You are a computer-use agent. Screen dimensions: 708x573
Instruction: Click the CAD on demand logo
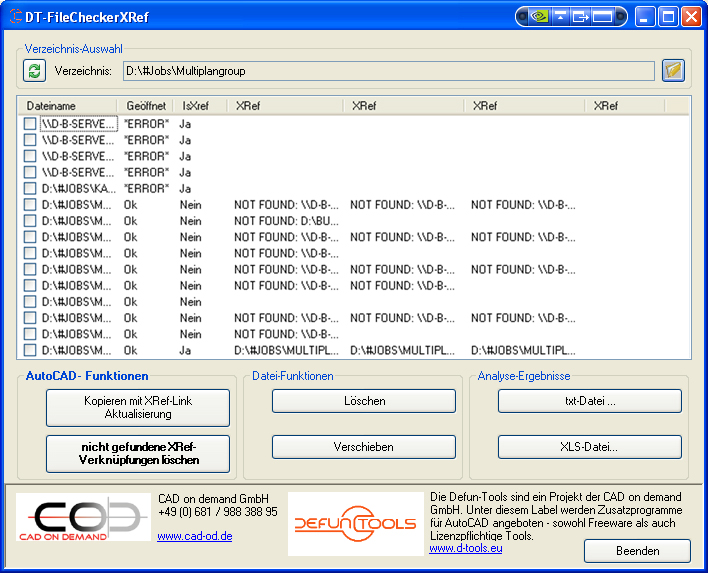(83, 517)
